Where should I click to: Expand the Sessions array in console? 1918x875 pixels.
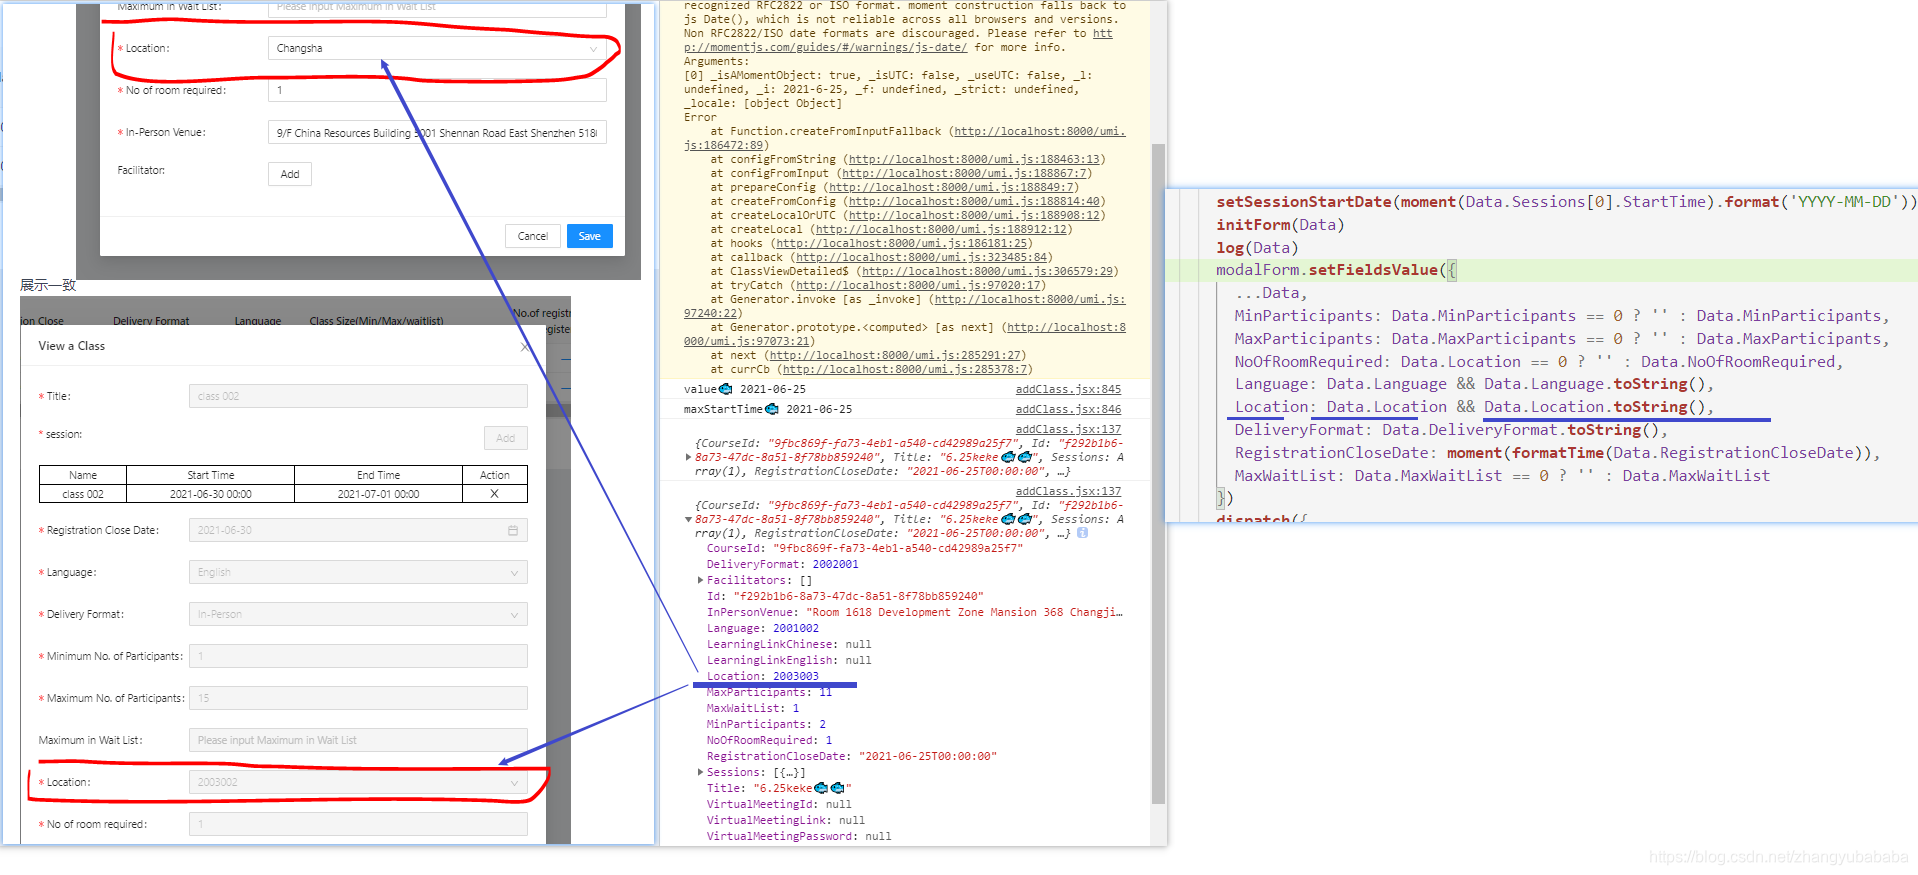[700, 772]
